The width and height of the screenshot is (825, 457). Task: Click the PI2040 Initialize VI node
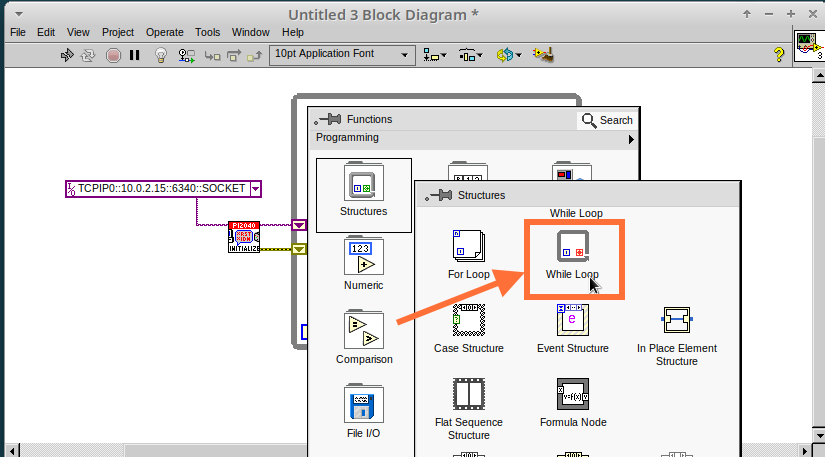pyautogui.click(x=244, y=237)
